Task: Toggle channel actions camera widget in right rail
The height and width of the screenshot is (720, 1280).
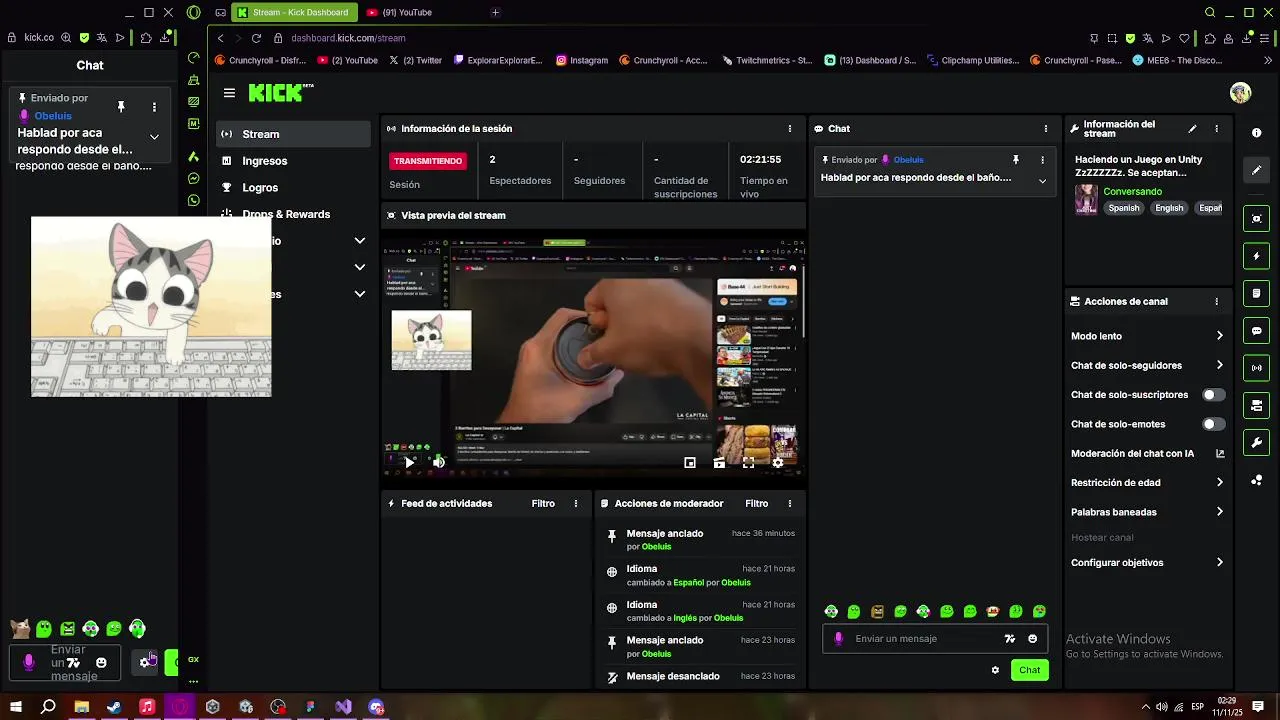Action: click(x=1257, y=405)
